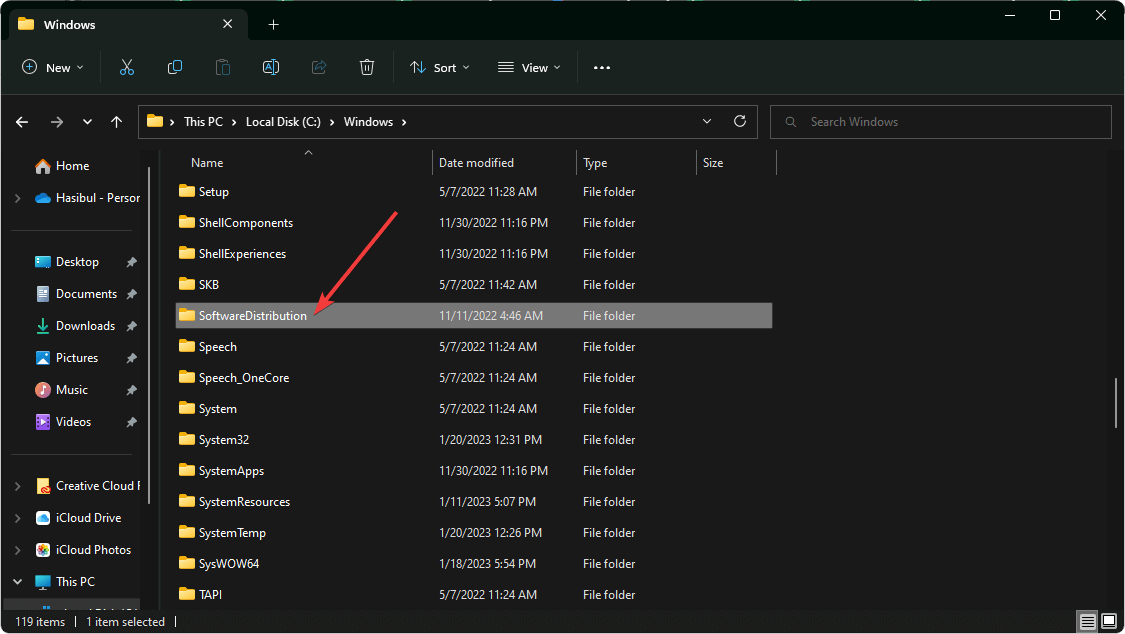Click the Share icon
This screenshot has height=634, width=1125.
(x=319, y=67)
